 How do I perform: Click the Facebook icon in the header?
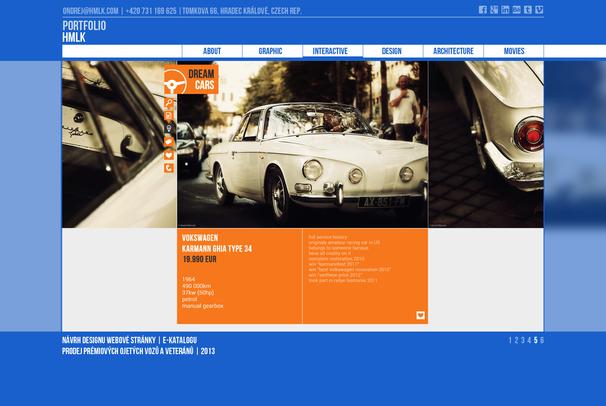point(482,10)
